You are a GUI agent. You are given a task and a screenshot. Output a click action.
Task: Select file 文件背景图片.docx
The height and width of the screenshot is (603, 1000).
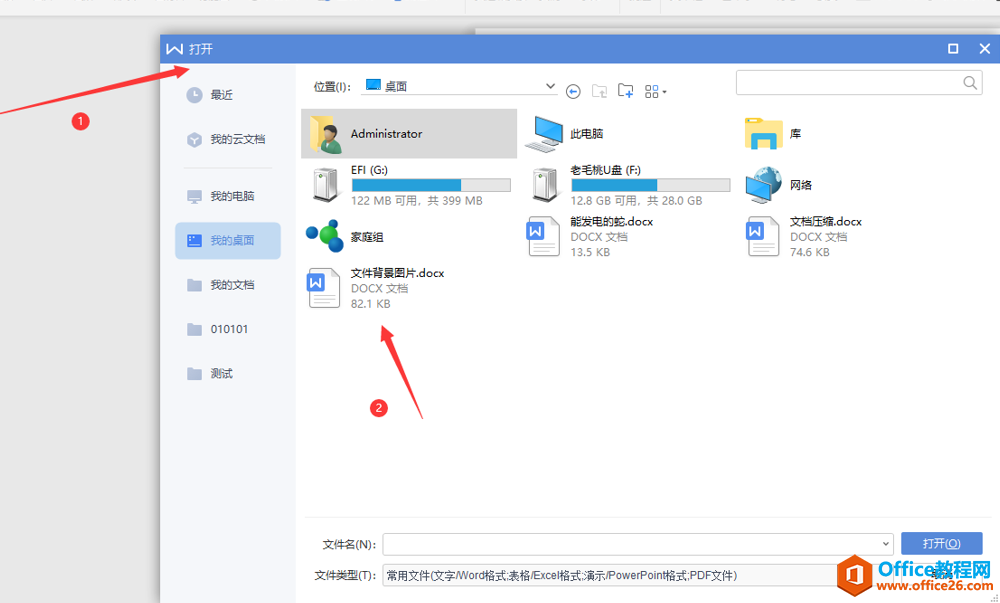(376, 288)
